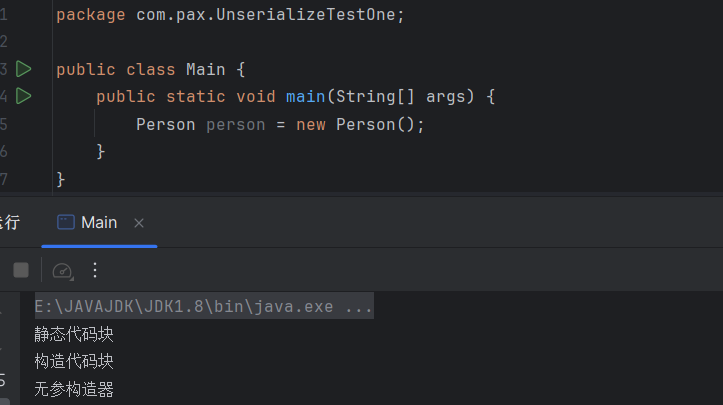Click the 无参构造器 console output line
Screen dimensions: 723x405
(x=74, y=389)
